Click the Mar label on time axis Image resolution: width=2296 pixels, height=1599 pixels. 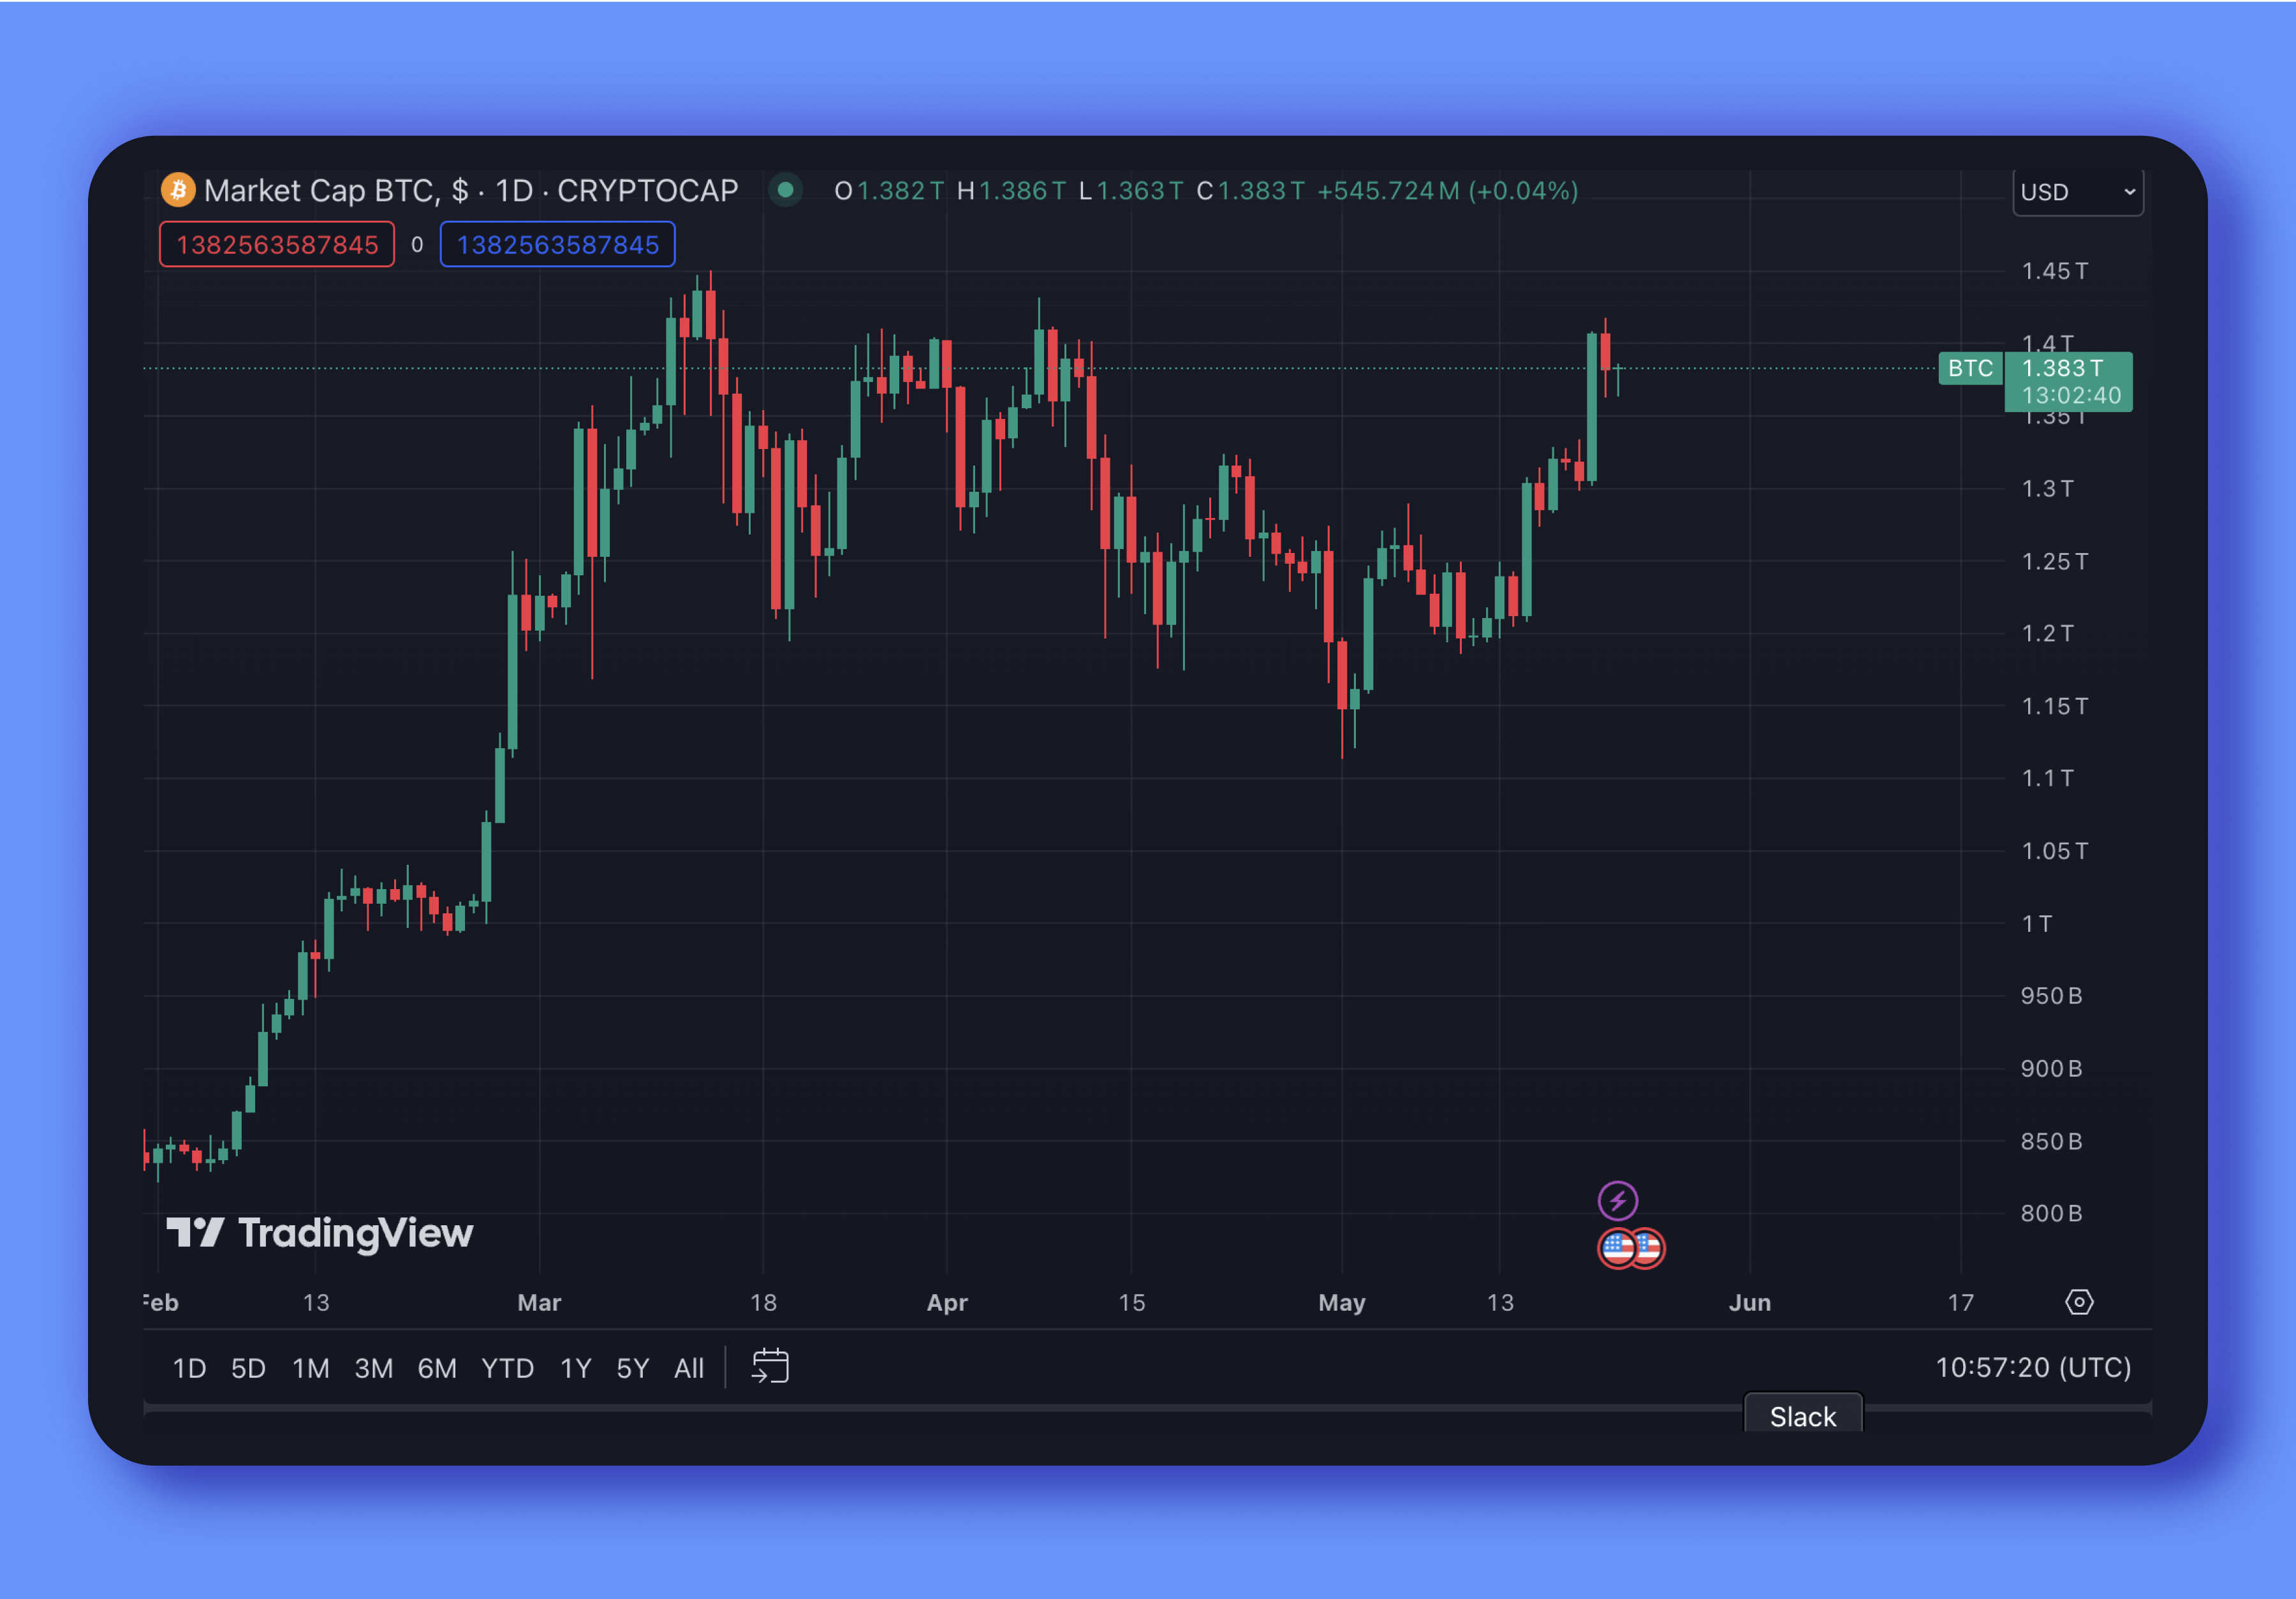click(x=539, y=1302)
